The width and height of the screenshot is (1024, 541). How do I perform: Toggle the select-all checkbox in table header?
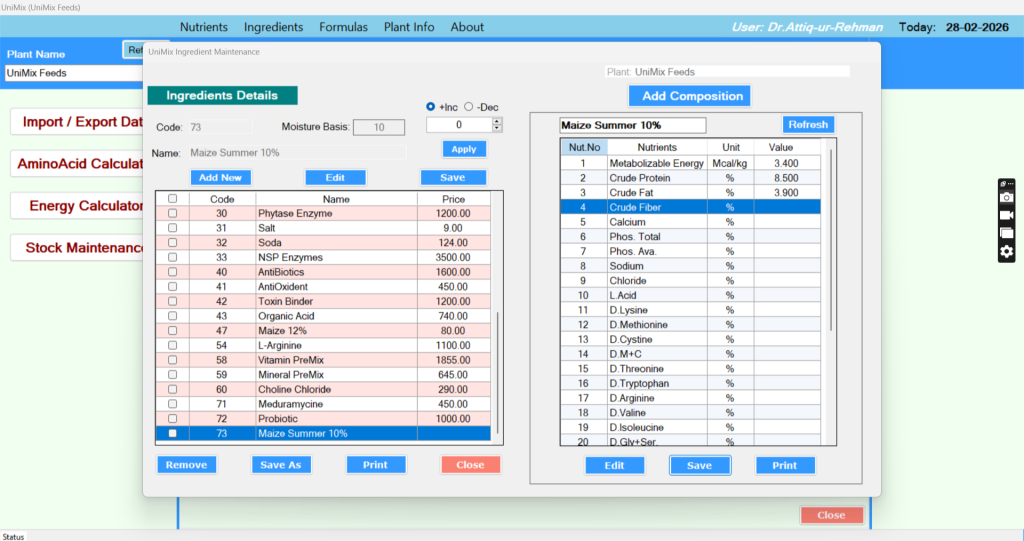[x=172, y=199]
